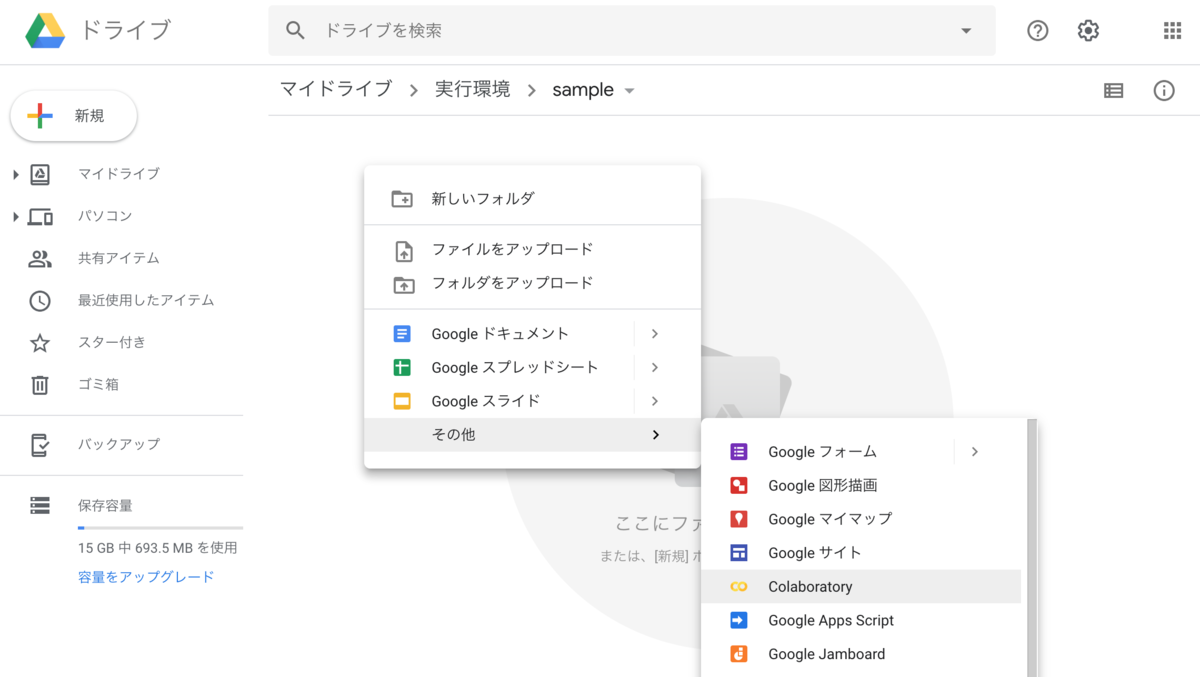Choose ファイルをアップロード from menu
1200x677 pixels.
pyautogui.click(x=532, y=250)
